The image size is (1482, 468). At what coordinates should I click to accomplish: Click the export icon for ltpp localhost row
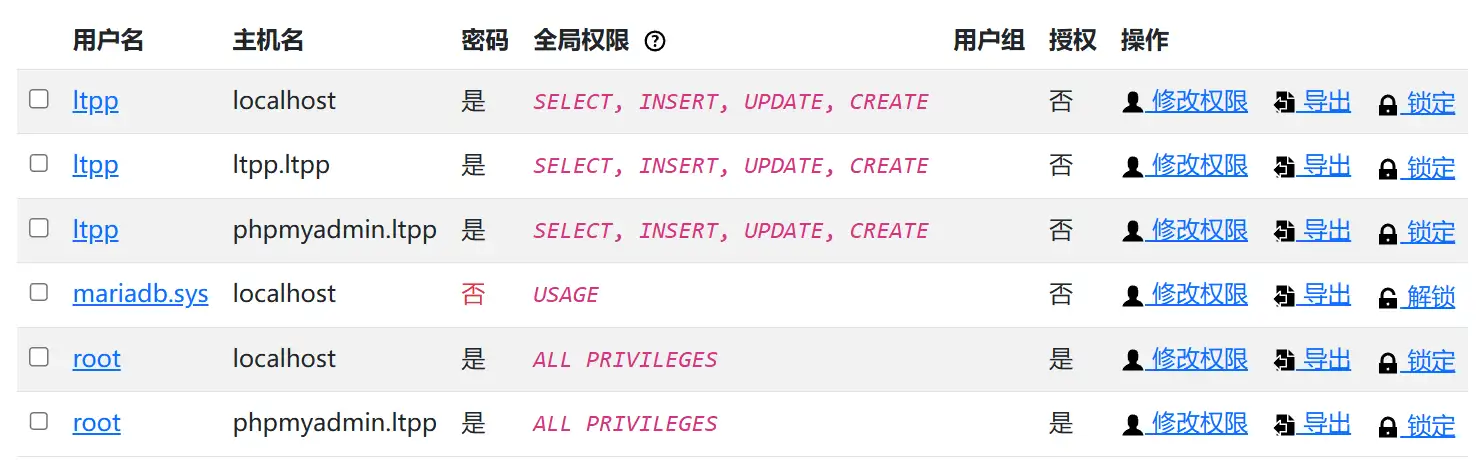[x=1284, y=103]
